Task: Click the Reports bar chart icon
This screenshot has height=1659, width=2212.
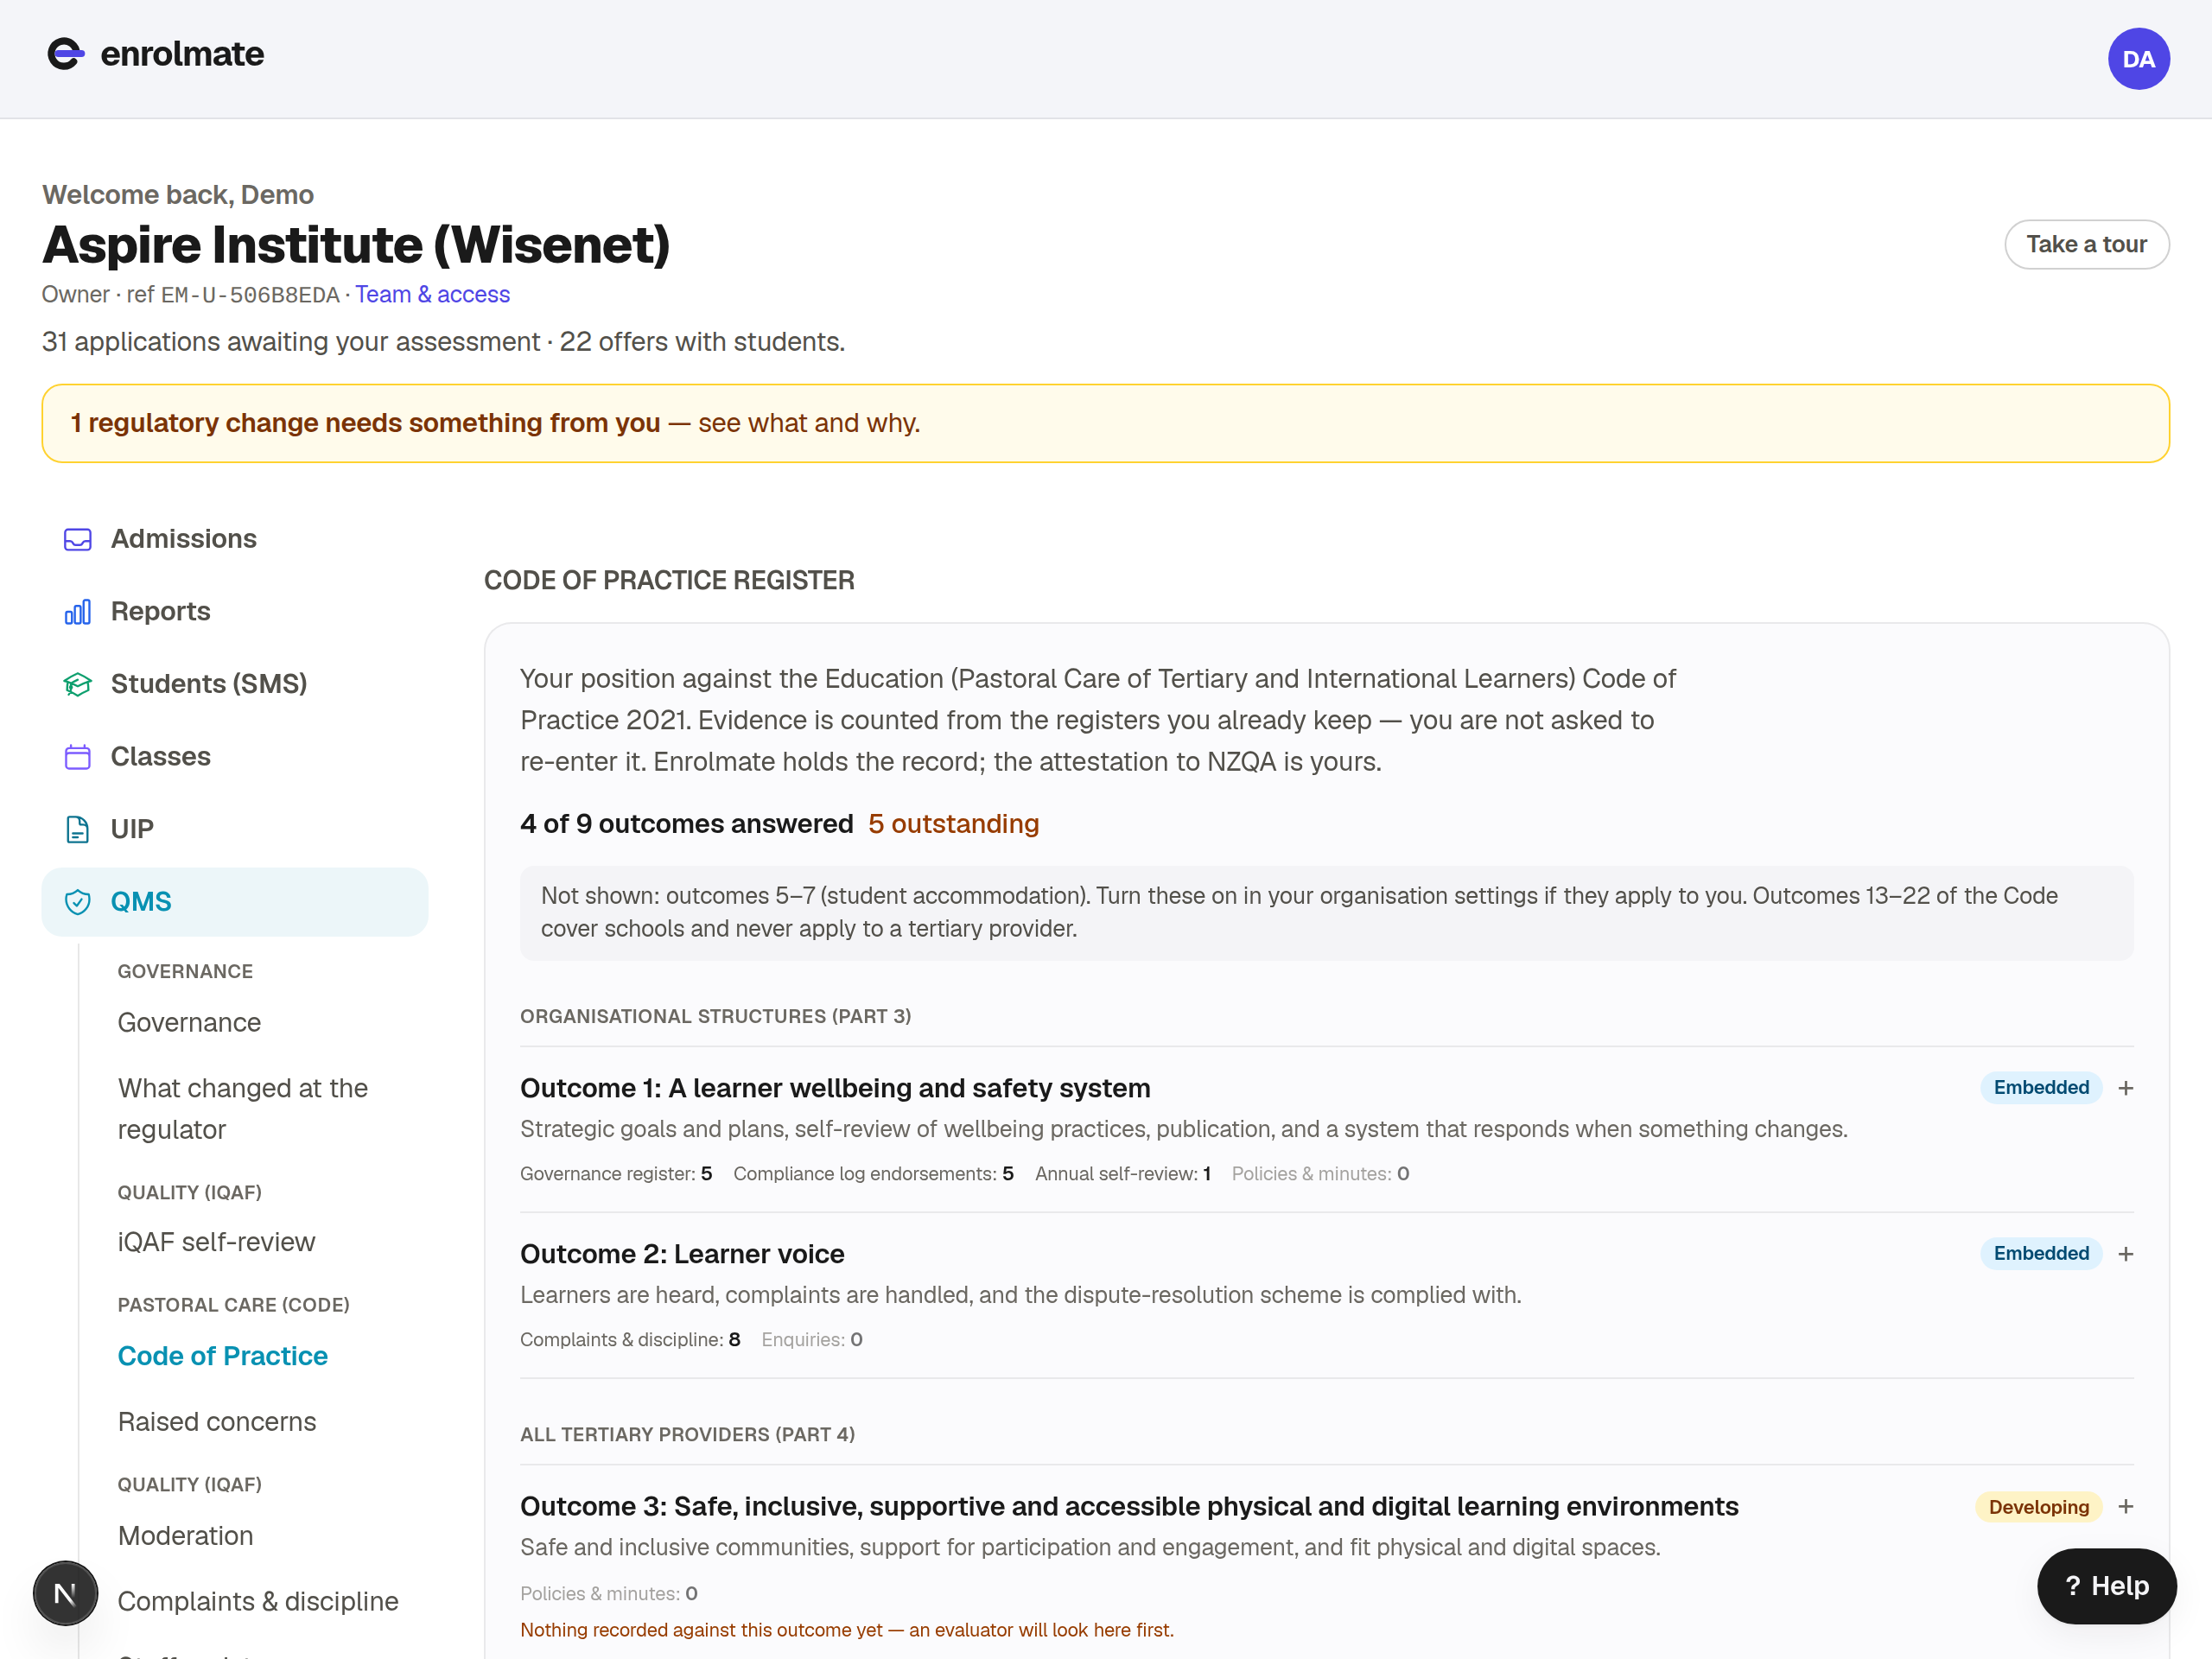Action: (x=78, y=612)
